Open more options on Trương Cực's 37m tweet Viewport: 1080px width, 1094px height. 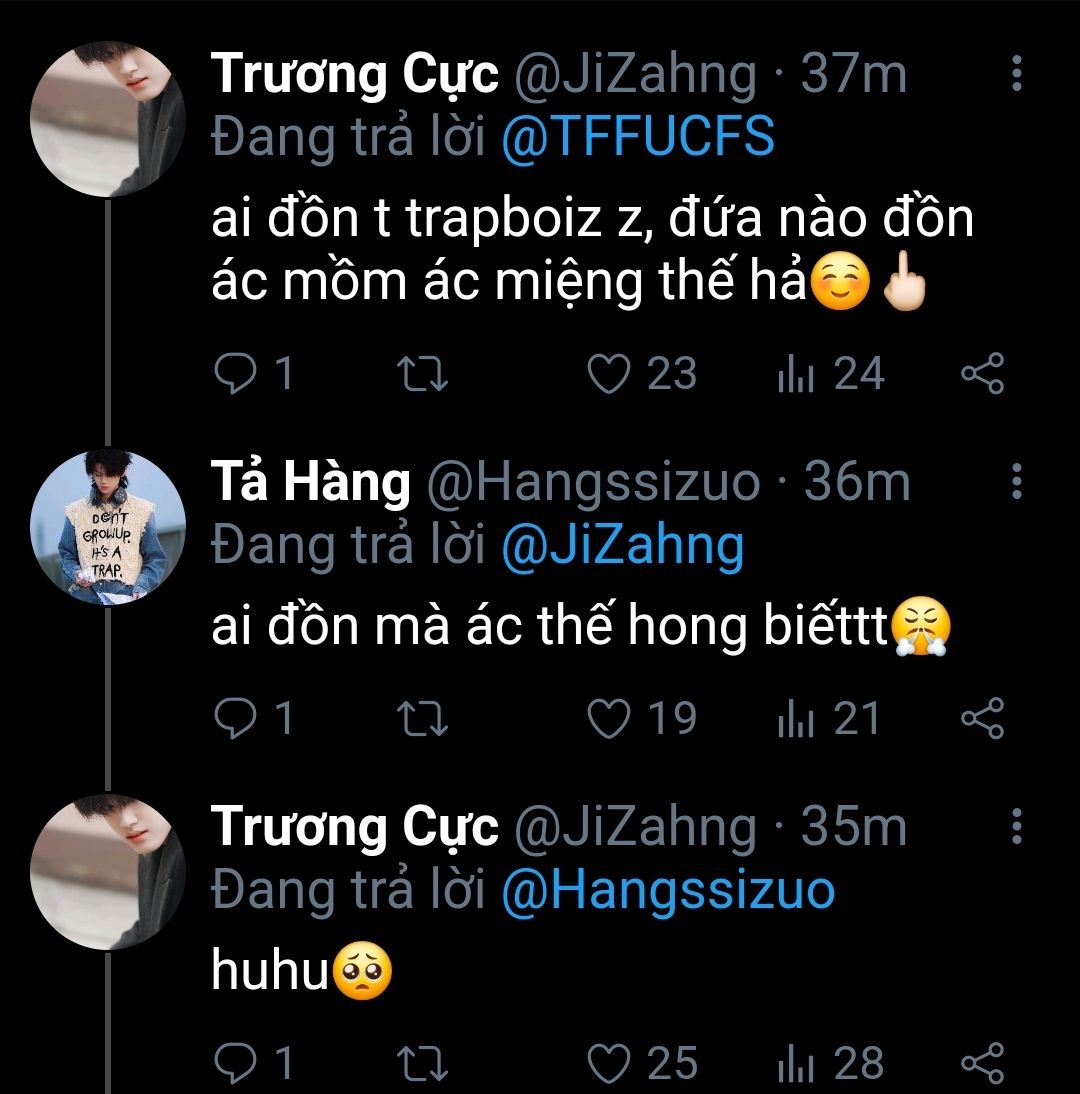[x=1016, y=73]
